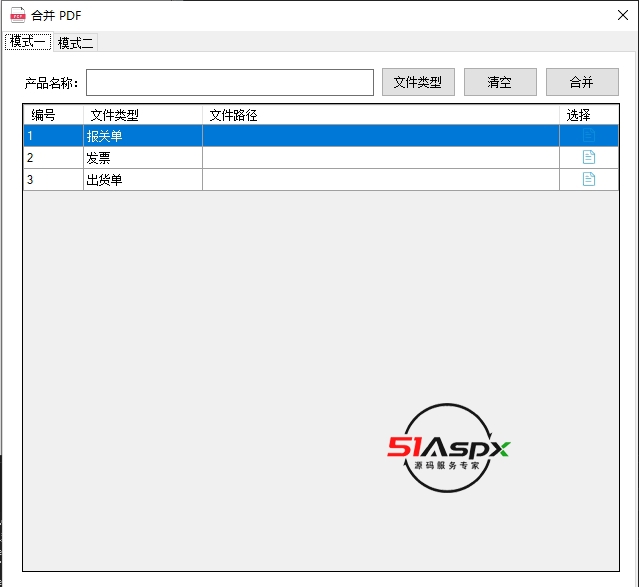Click the 合并 button
The height and width of the screenshot is (587, 639).
coord(582,82)
